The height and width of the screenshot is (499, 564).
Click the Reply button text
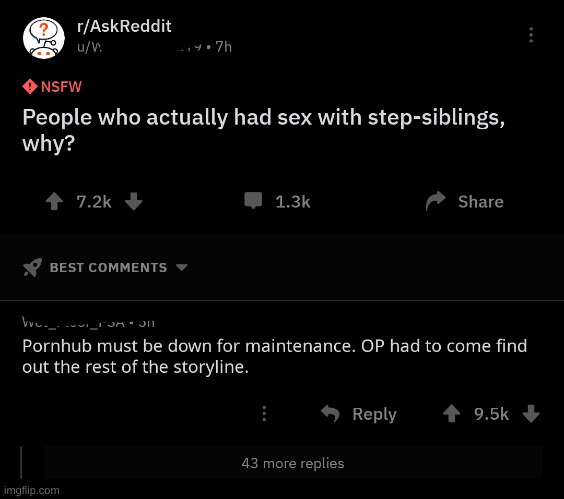(x=374, y=414)
